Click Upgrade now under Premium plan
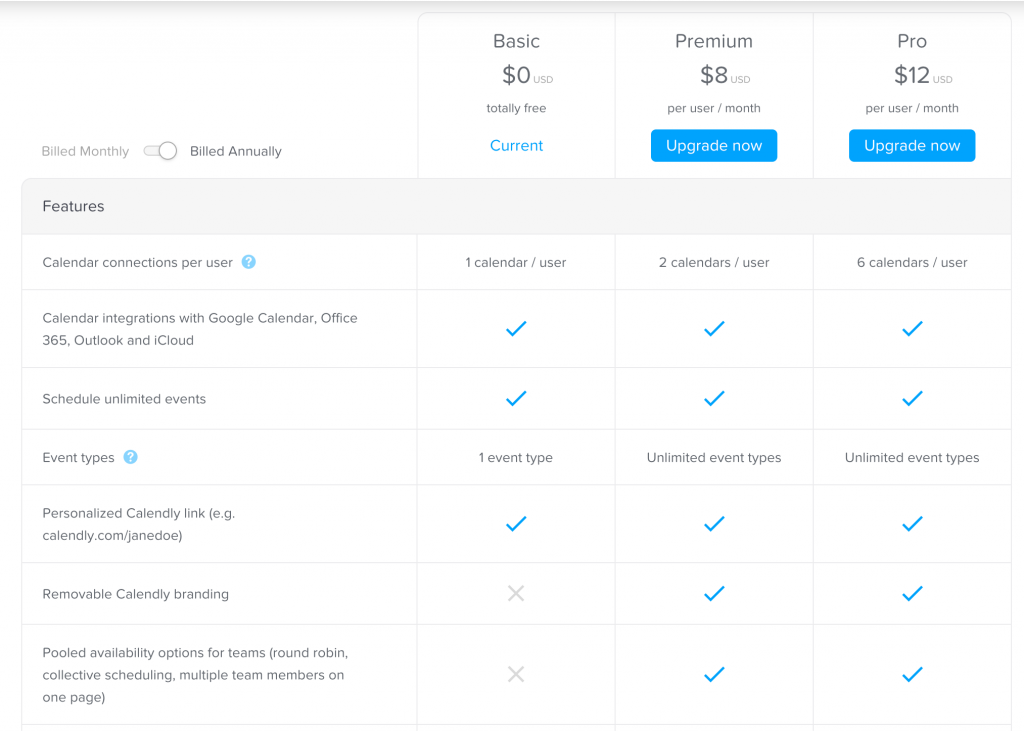 [x=714, y=146]
